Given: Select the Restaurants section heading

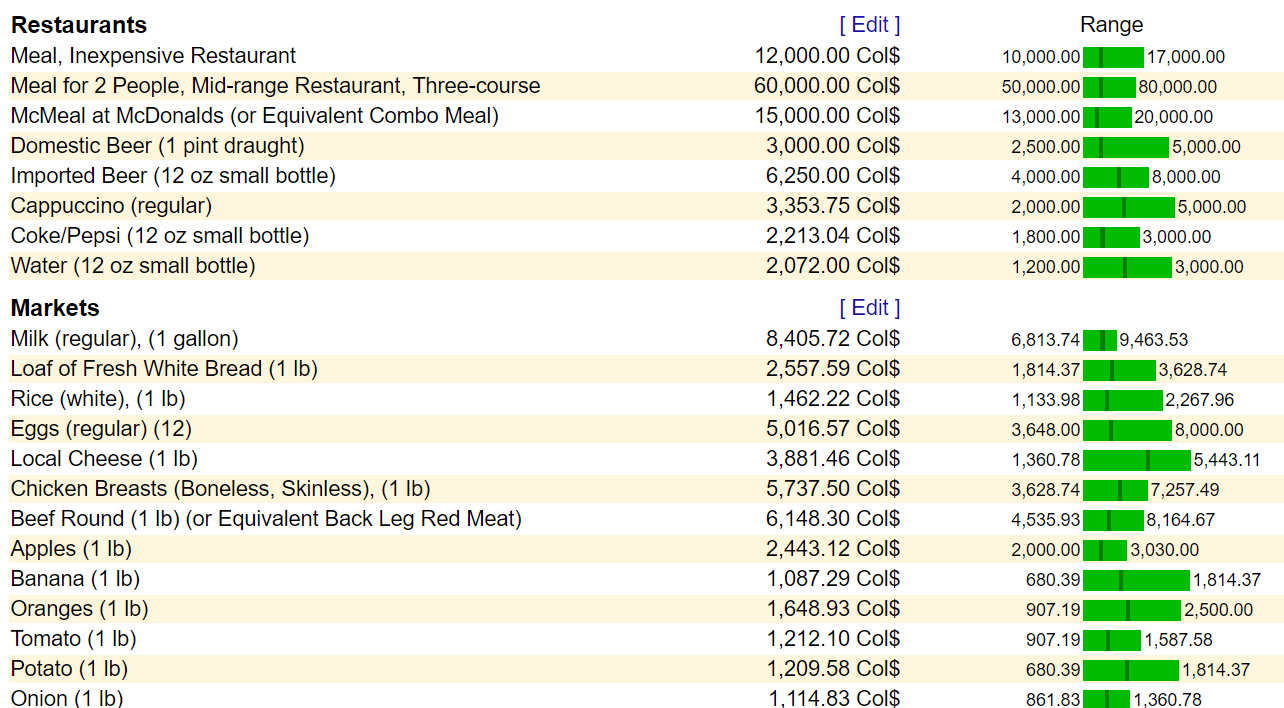Looking at the screenshot, I should [79, 25].
